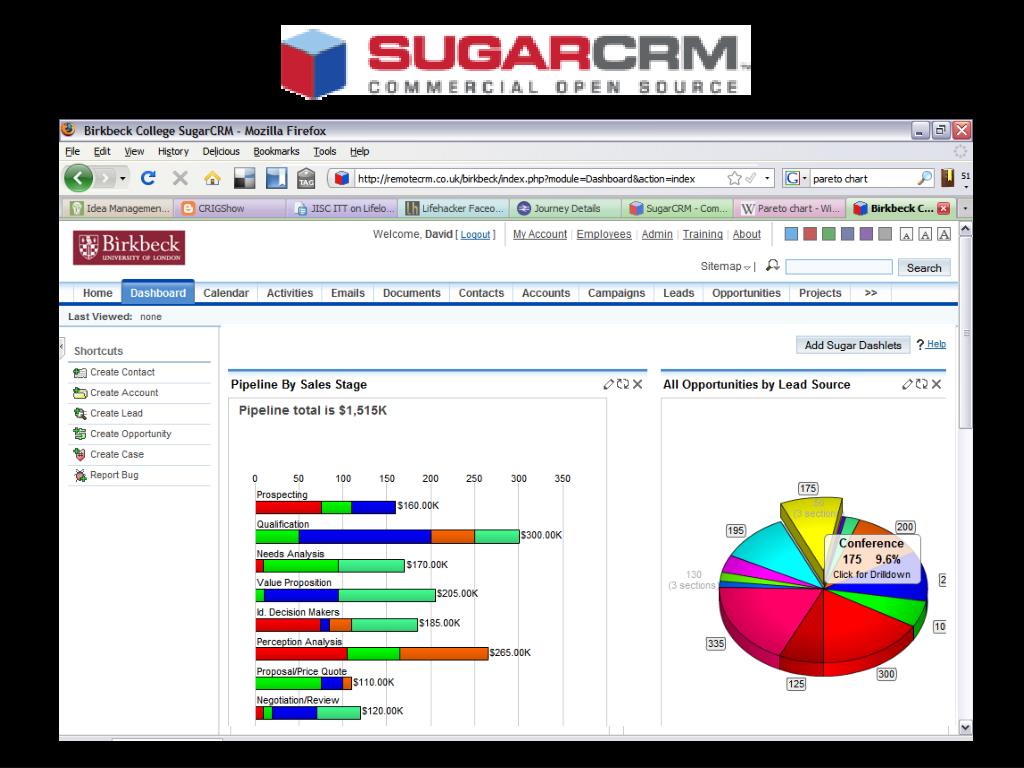Click the Logout link
Image resolution: width=1024 pixels, height=768 pixels.
click(x=475, y=234)
